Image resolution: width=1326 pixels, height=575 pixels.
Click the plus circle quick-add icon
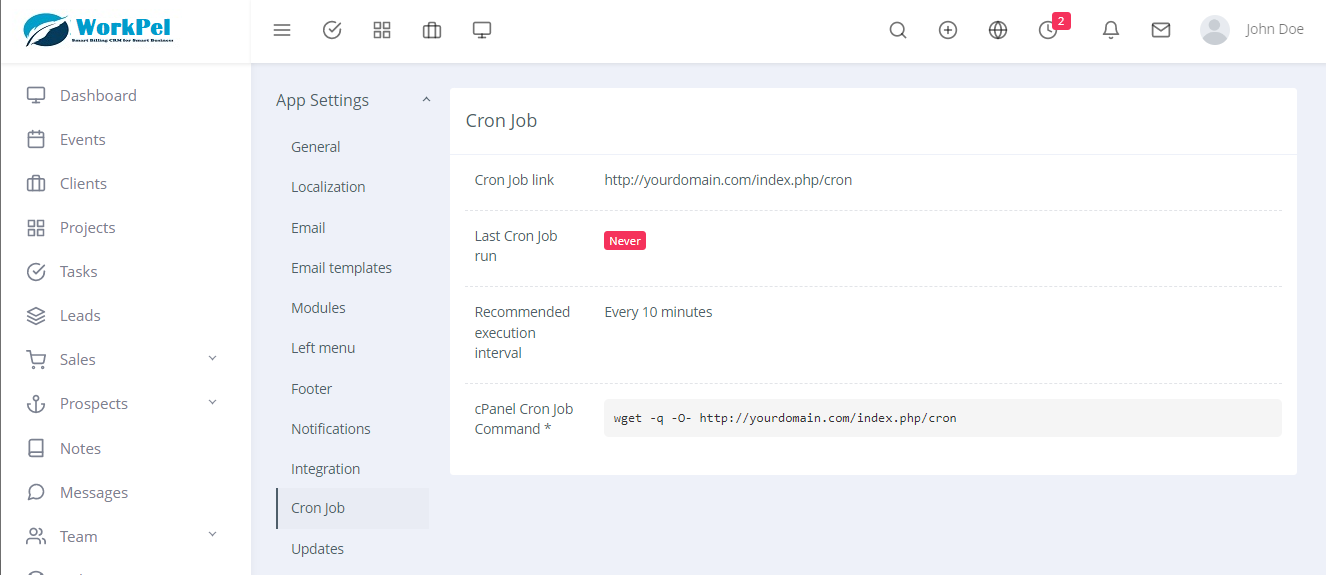pos(948,30)
